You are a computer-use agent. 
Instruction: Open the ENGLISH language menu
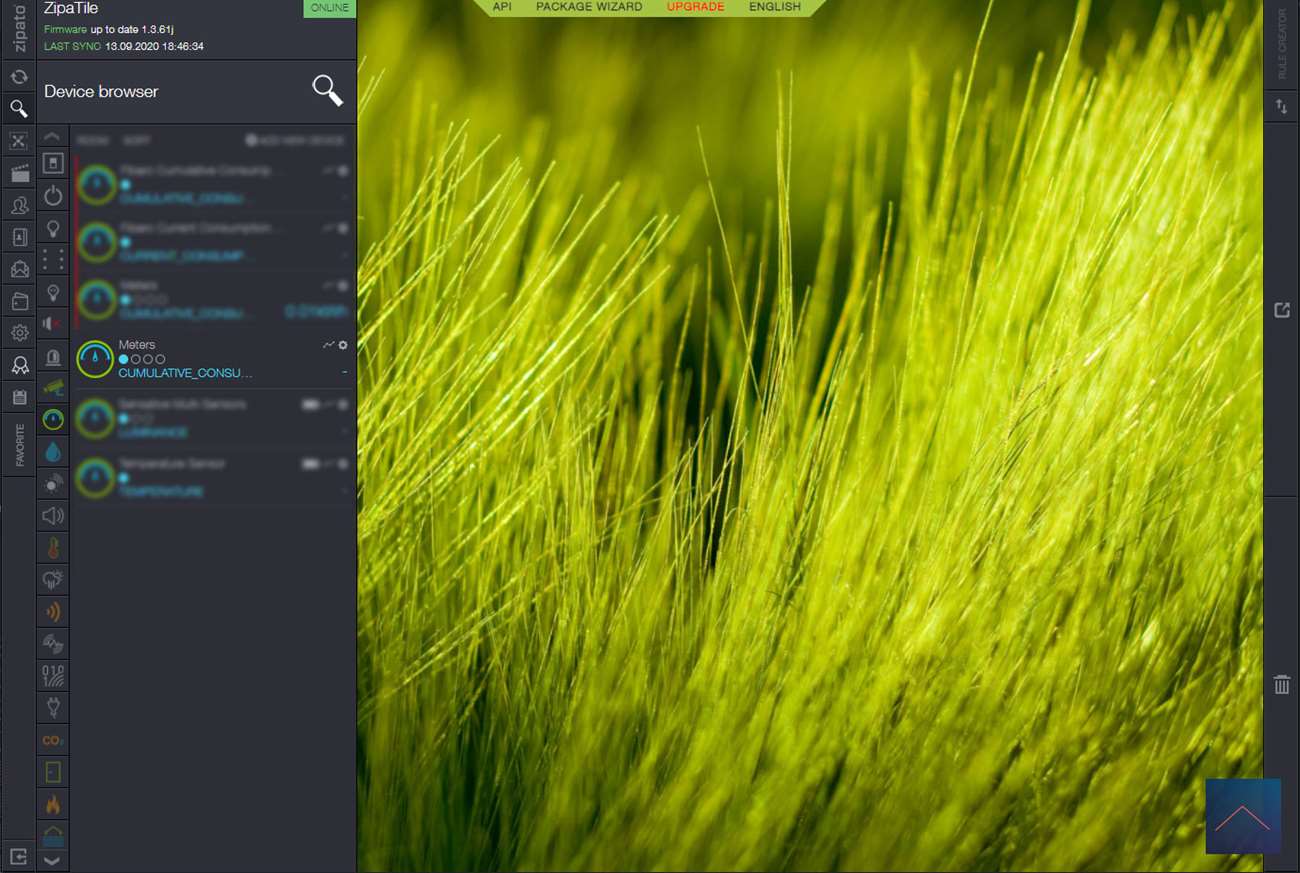click(775, 7)
